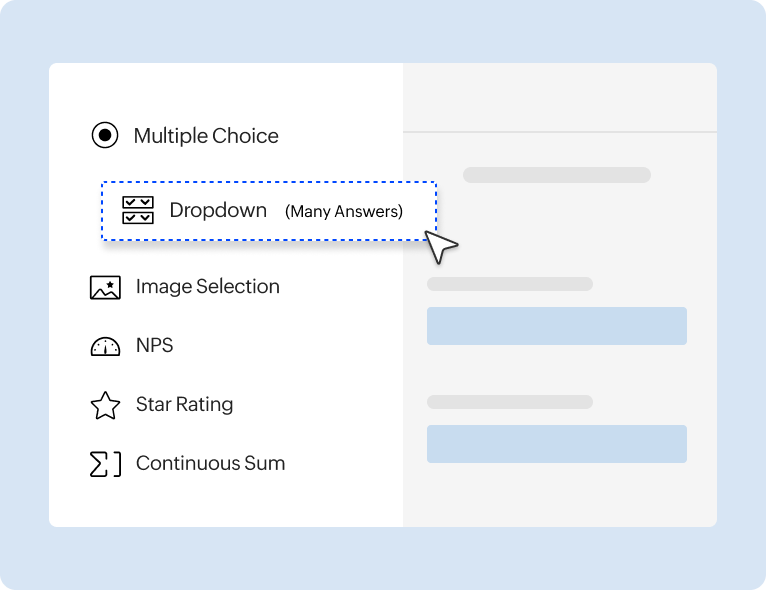Image resolution: width=766 pixels, height=590 pixels.
Task: Click the (Many Answers) label
Action: [x=344, y=211]
